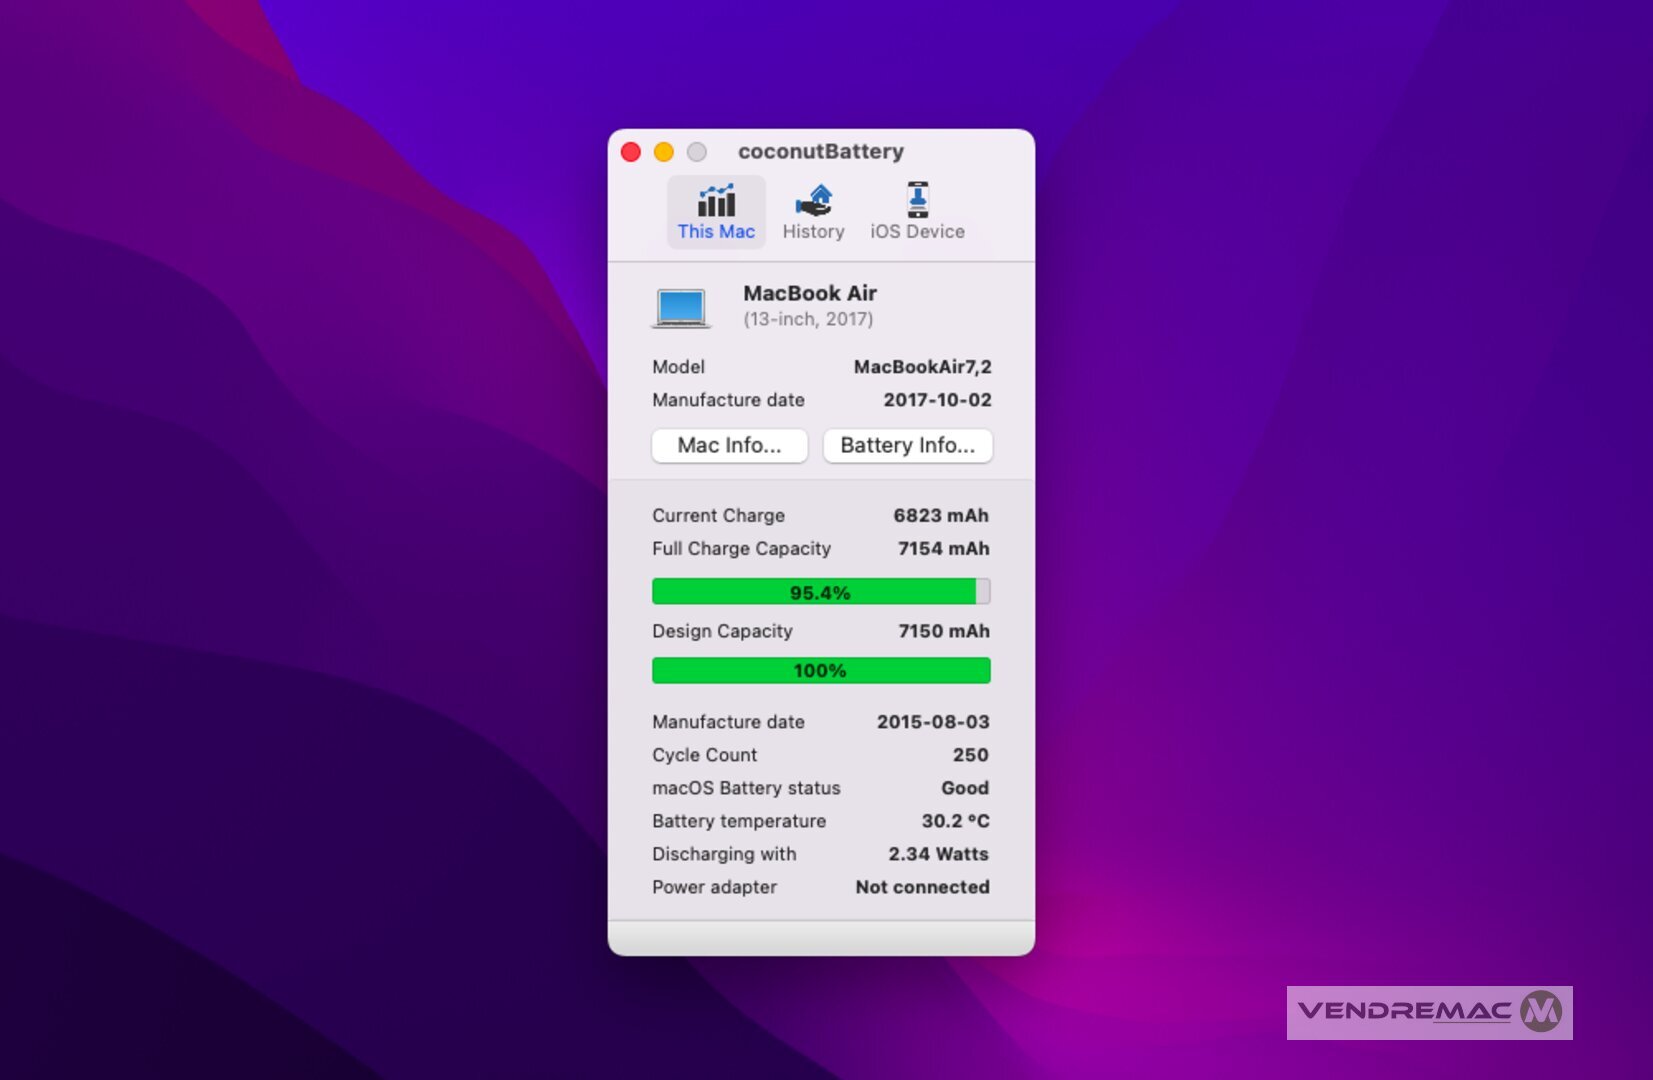Minimize window with the yellow button

(x=664, y=152)
